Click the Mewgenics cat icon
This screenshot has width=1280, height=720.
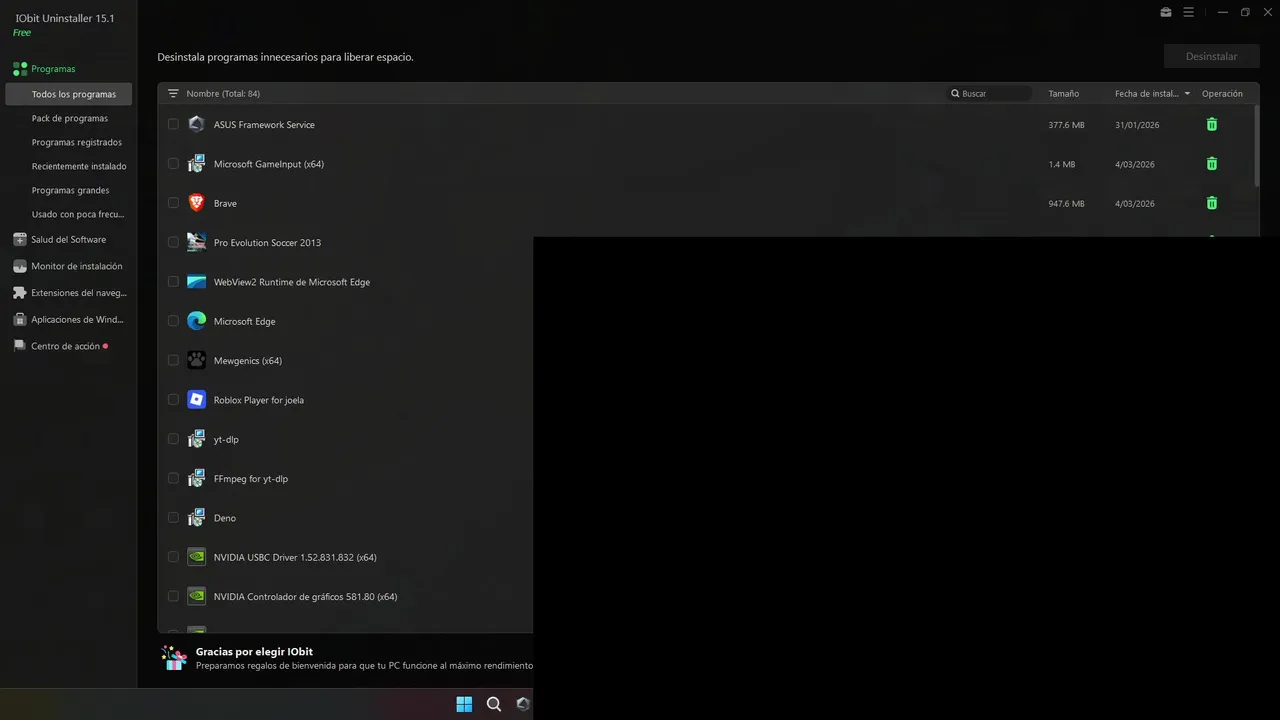click(x=196, y=360)
